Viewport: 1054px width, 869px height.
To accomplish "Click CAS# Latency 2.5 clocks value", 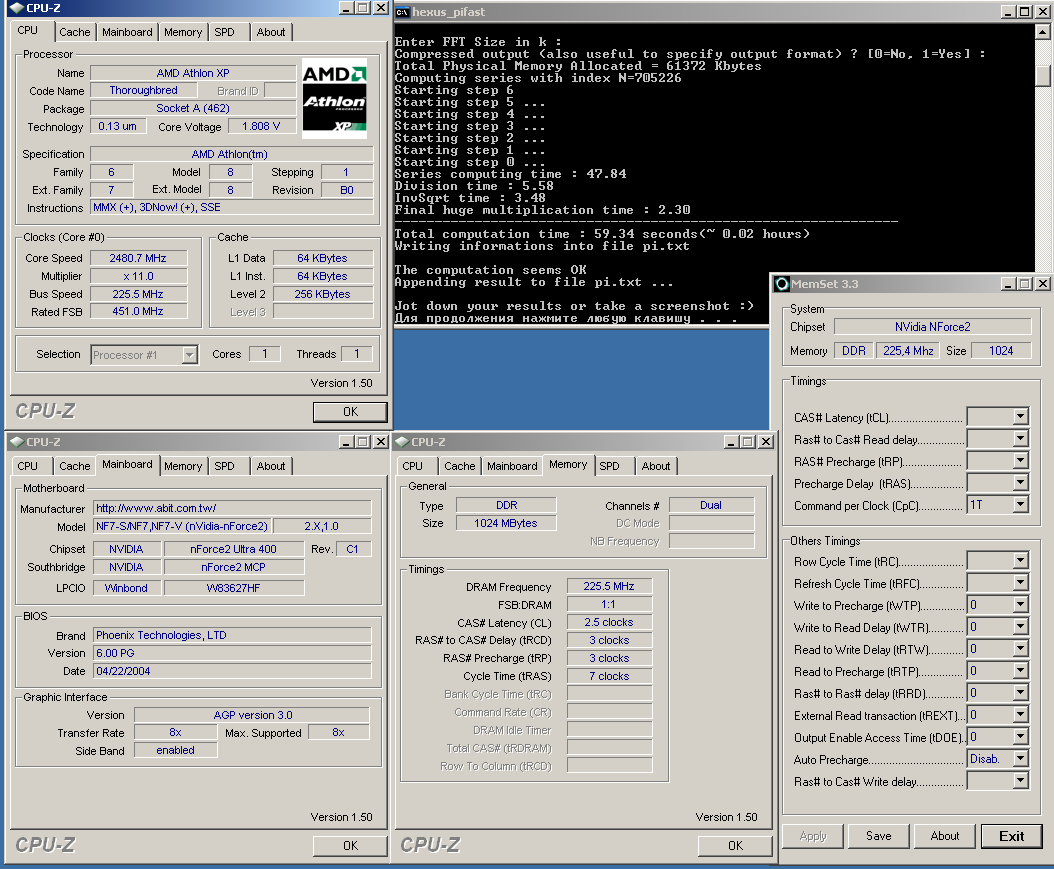I will (x=608, y=622).
